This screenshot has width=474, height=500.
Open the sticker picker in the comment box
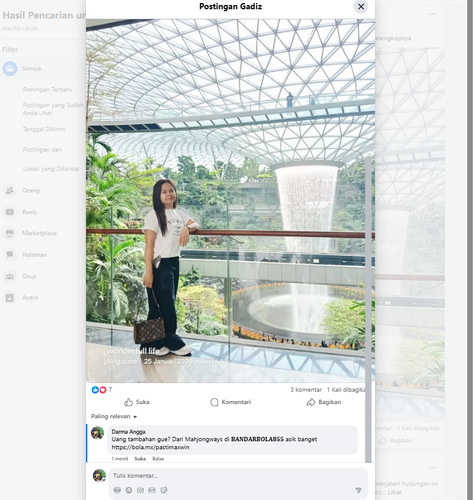point(164,490)
